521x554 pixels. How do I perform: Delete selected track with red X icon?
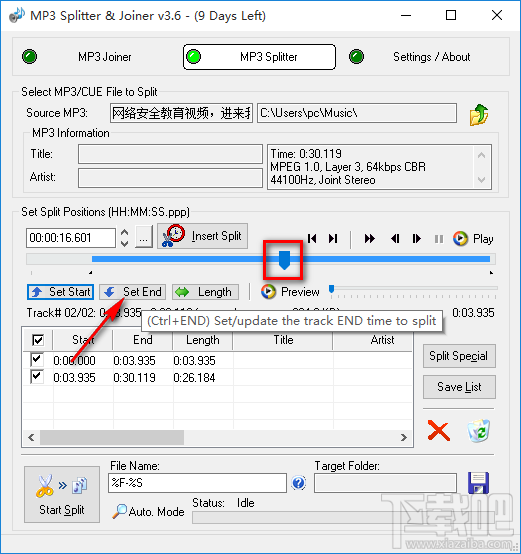tap(439, 430)
